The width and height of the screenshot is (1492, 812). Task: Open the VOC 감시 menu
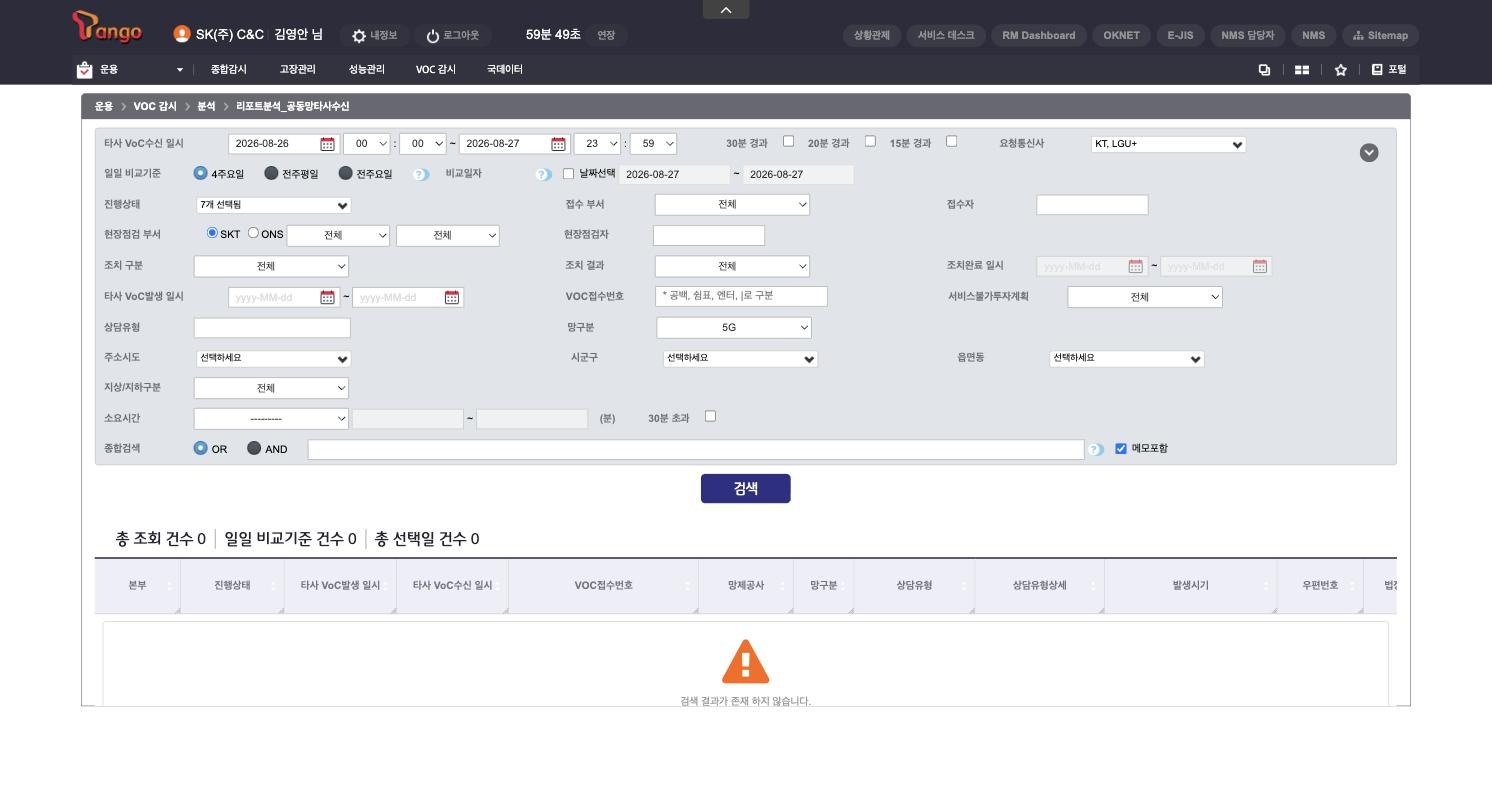[x=436, y=70]
